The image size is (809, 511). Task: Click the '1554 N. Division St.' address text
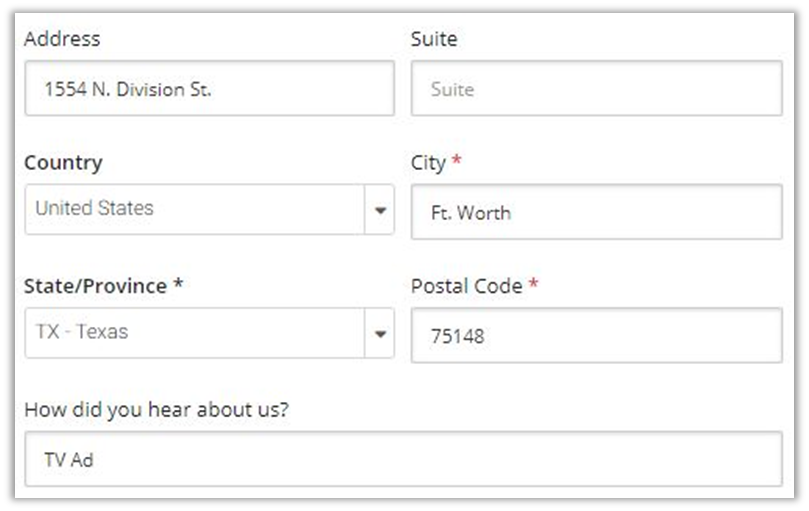pyautogui.click(x=128, y=89)
